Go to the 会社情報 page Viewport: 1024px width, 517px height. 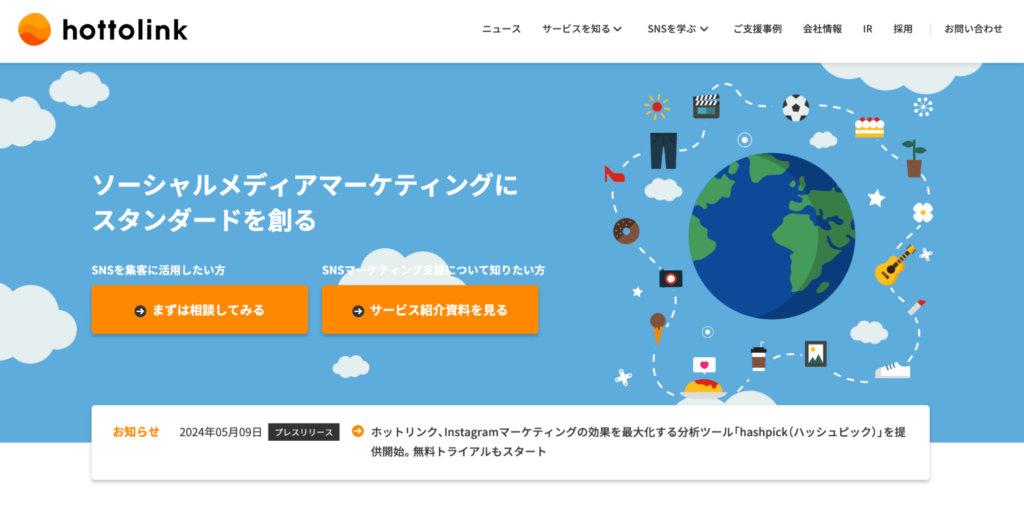point(822,29)
